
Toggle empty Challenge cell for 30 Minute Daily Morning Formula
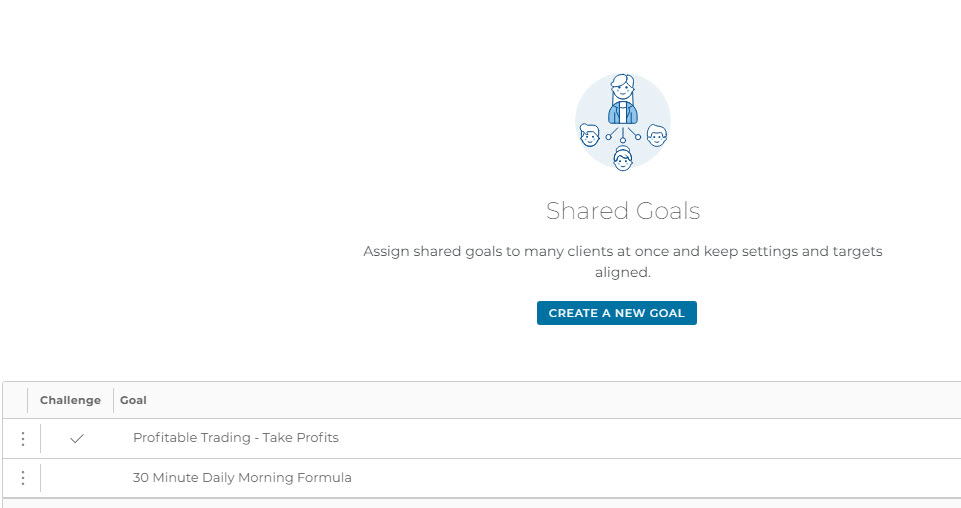tap(77, 478)
